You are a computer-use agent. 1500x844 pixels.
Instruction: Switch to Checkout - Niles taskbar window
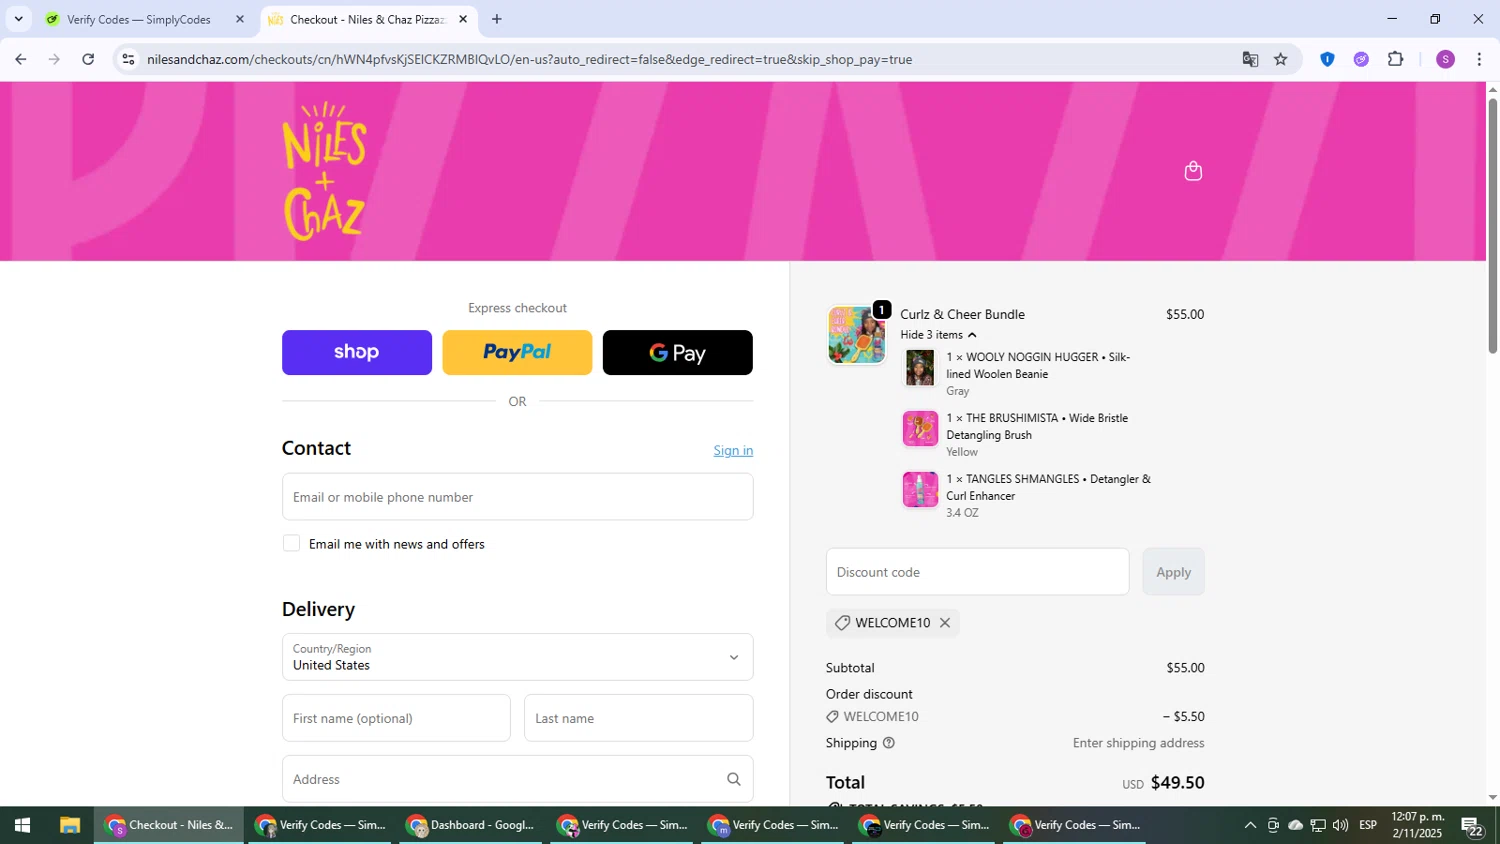tap(170, 825)
